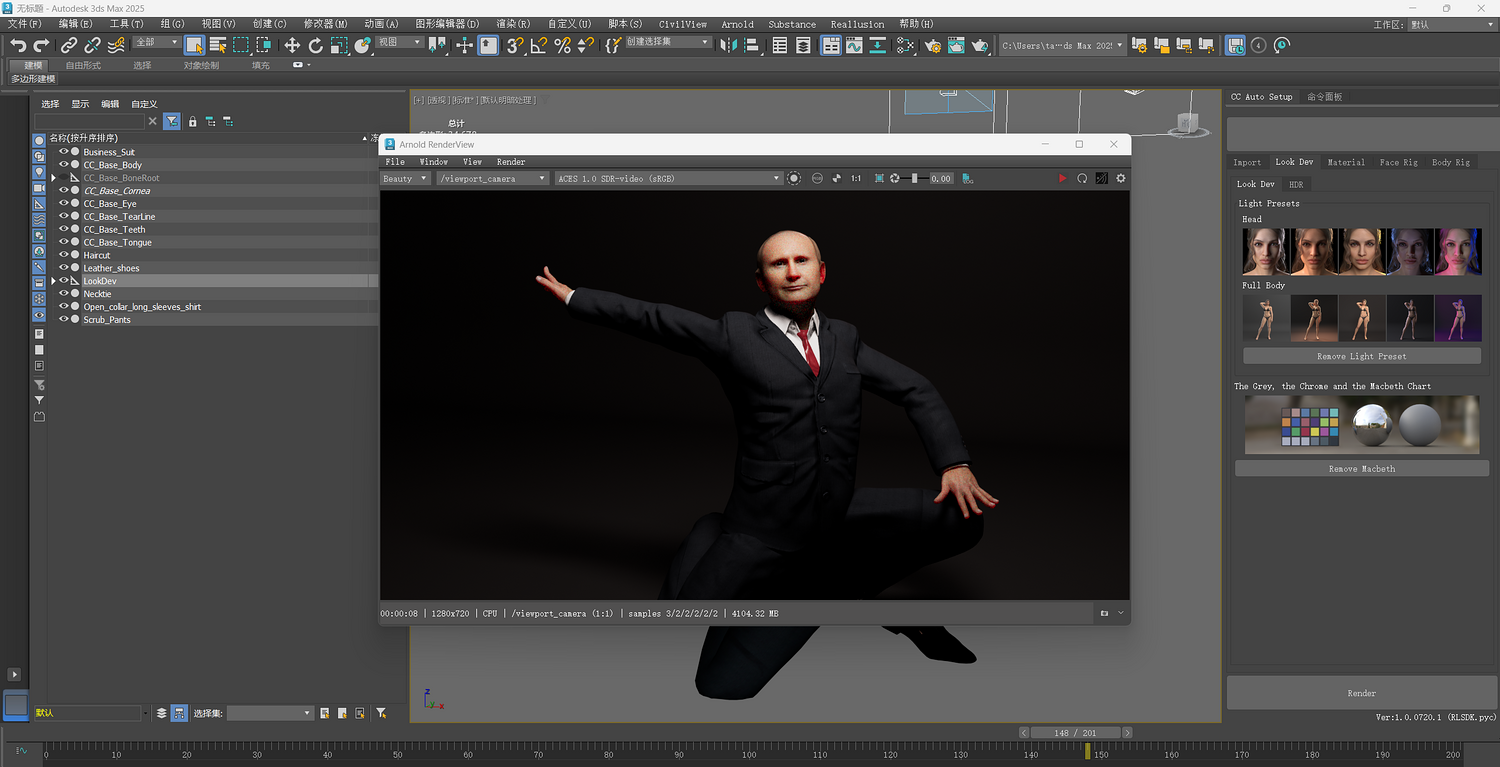
Task: Open the 全部 selection filter dropdown
Action: pyautogui.click(x=157, y=43)
